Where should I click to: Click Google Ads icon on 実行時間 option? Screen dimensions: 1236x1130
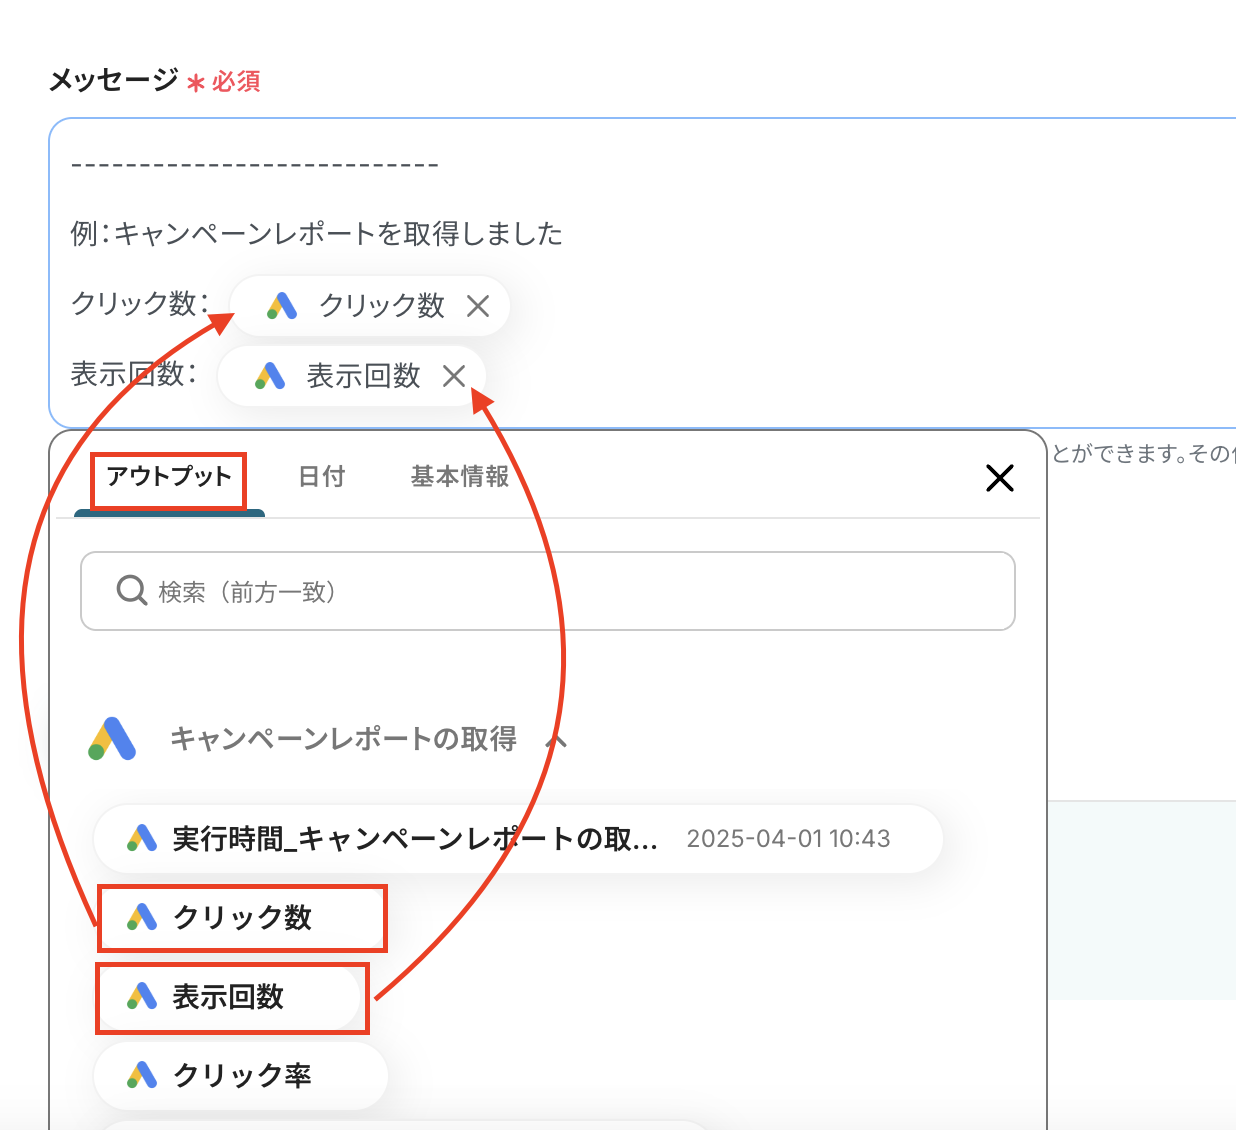click(142, 838)
